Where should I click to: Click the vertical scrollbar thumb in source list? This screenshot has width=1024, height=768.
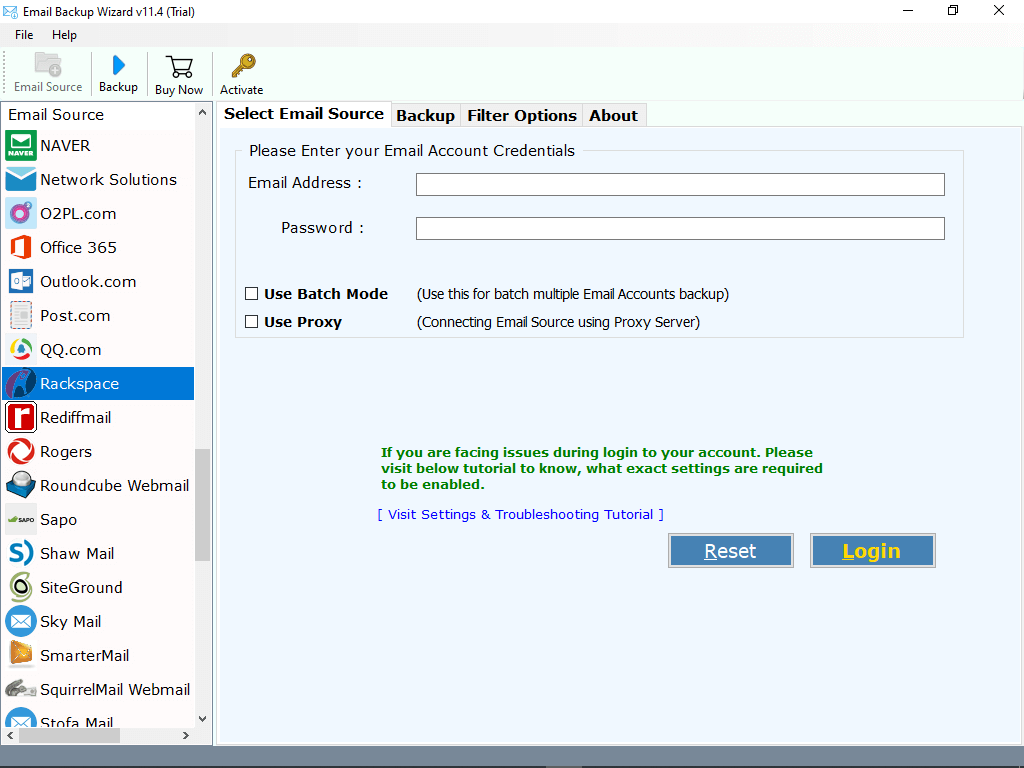click(202, 505)
